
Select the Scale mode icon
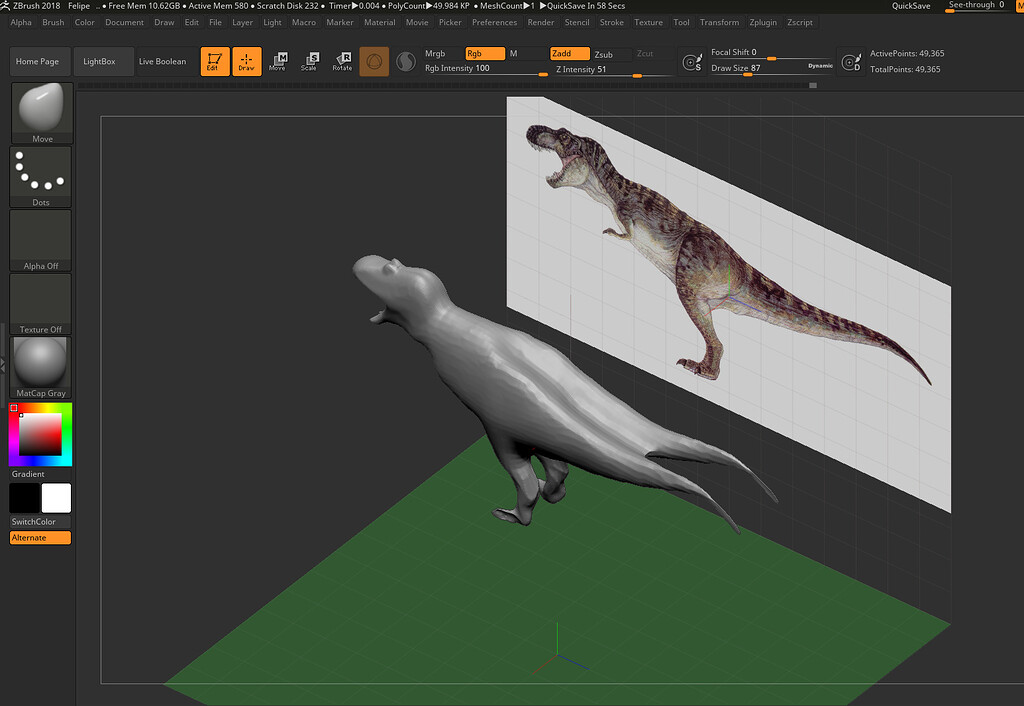(310, 60)
